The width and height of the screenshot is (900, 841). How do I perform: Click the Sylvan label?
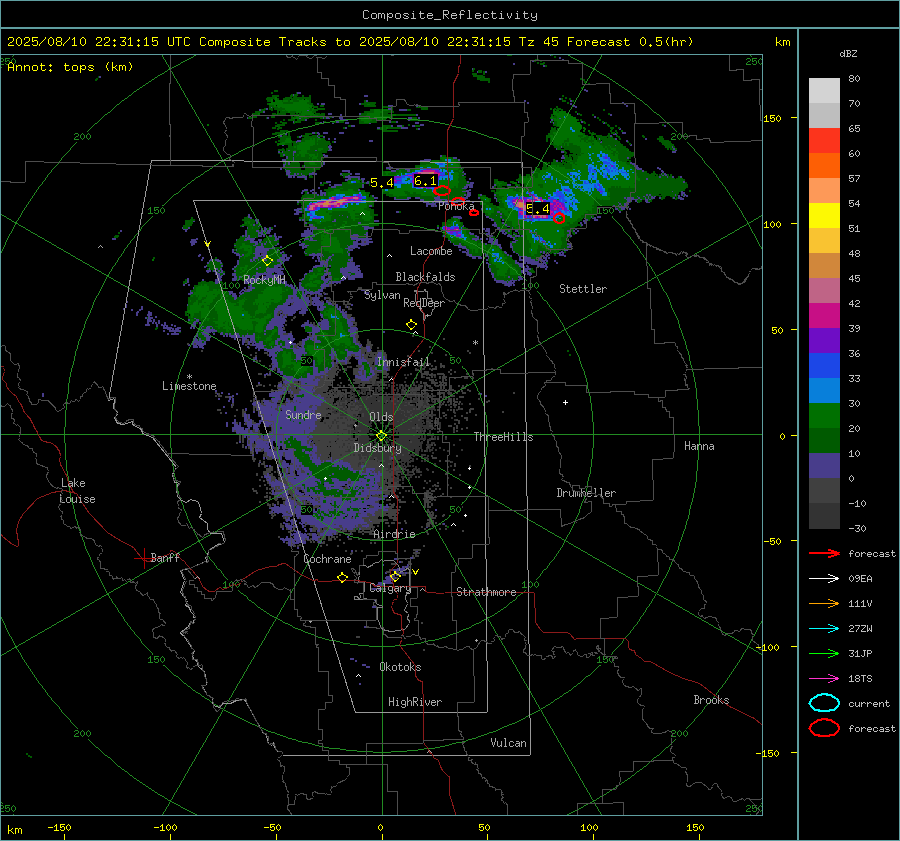tap(382, 296)
